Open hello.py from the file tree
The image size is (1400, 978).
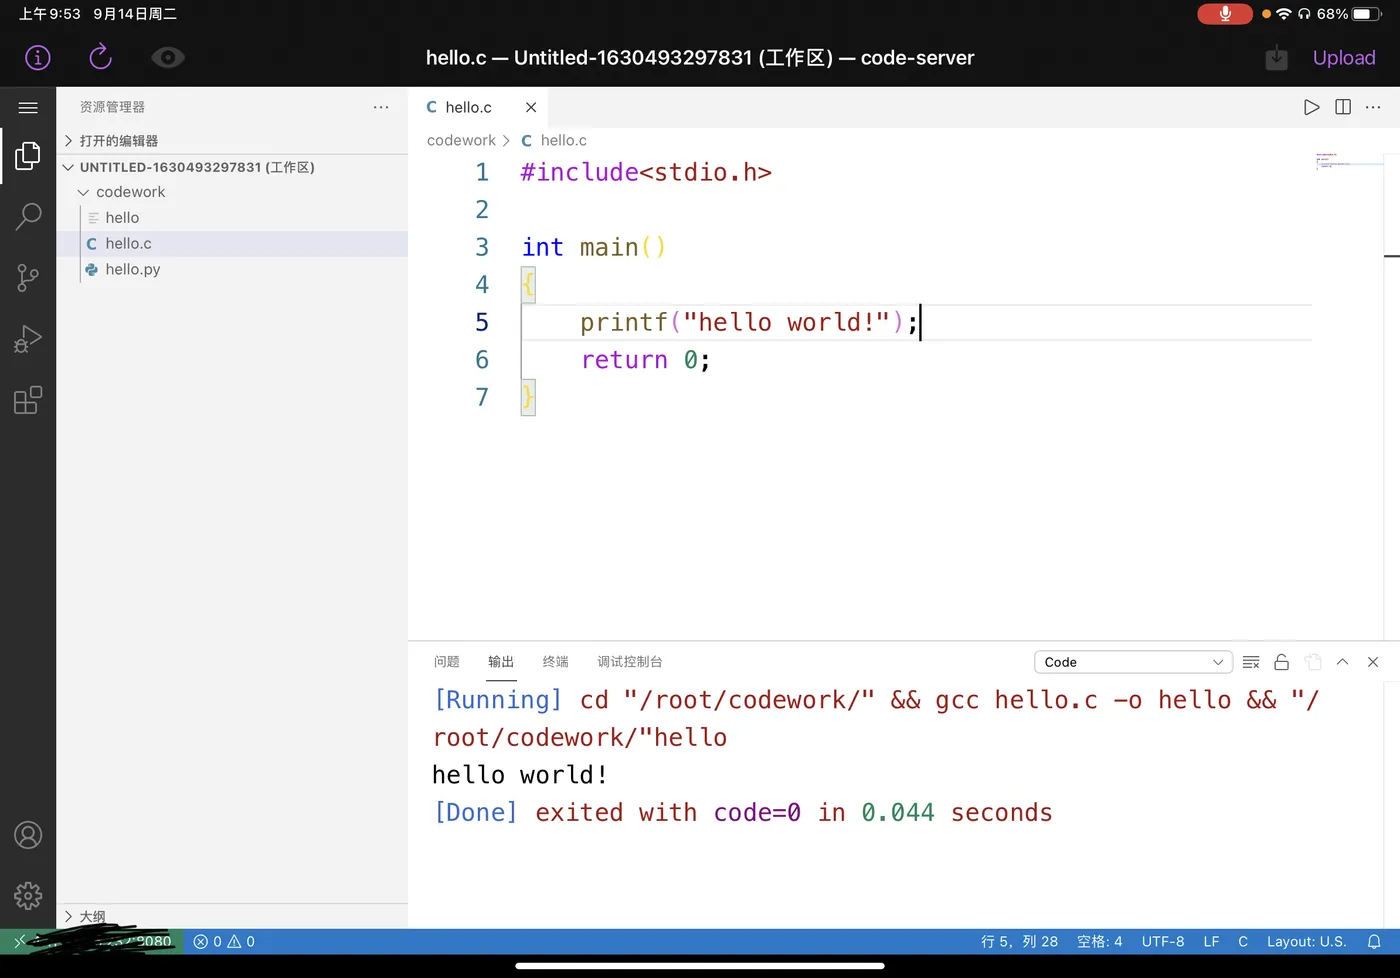pos(232,270)
